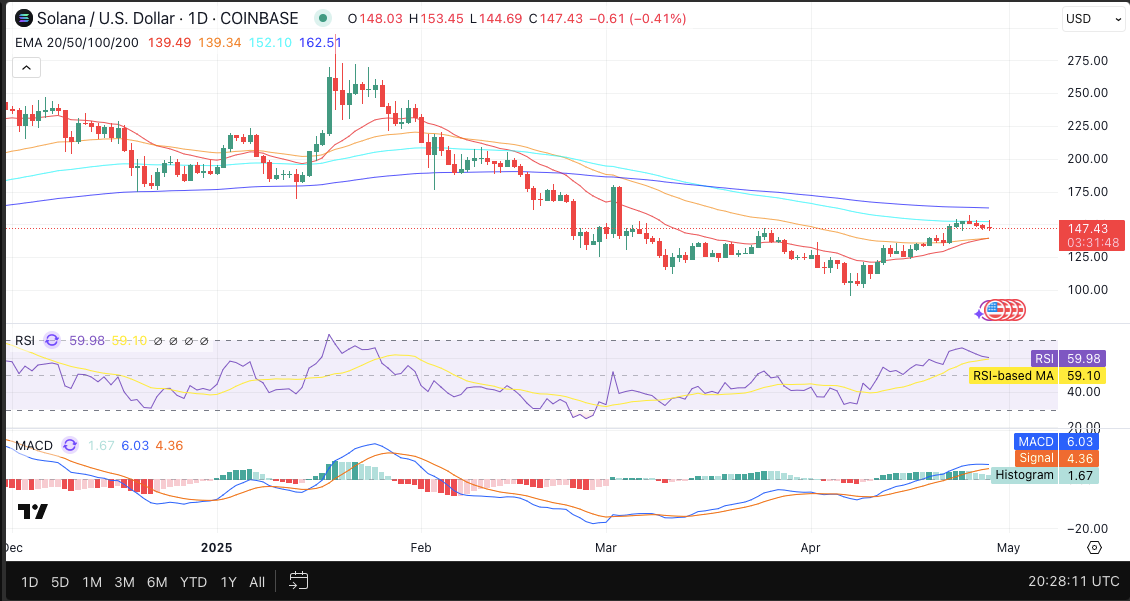Viewport: 1130px width, 601px height.
Task: Click the EMA 100 value 152.10
Action: click(x=270, y=43)
